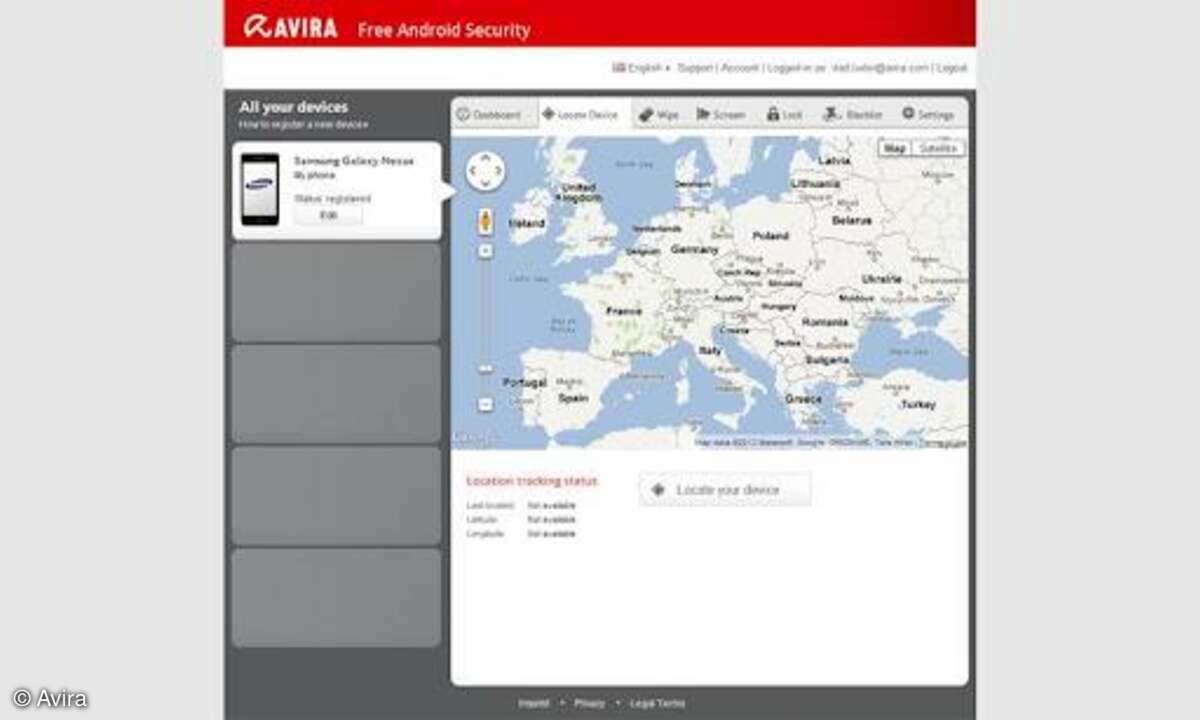Click How to register a new device
The height and width of the screenshot is (720, 1200).
303,125
